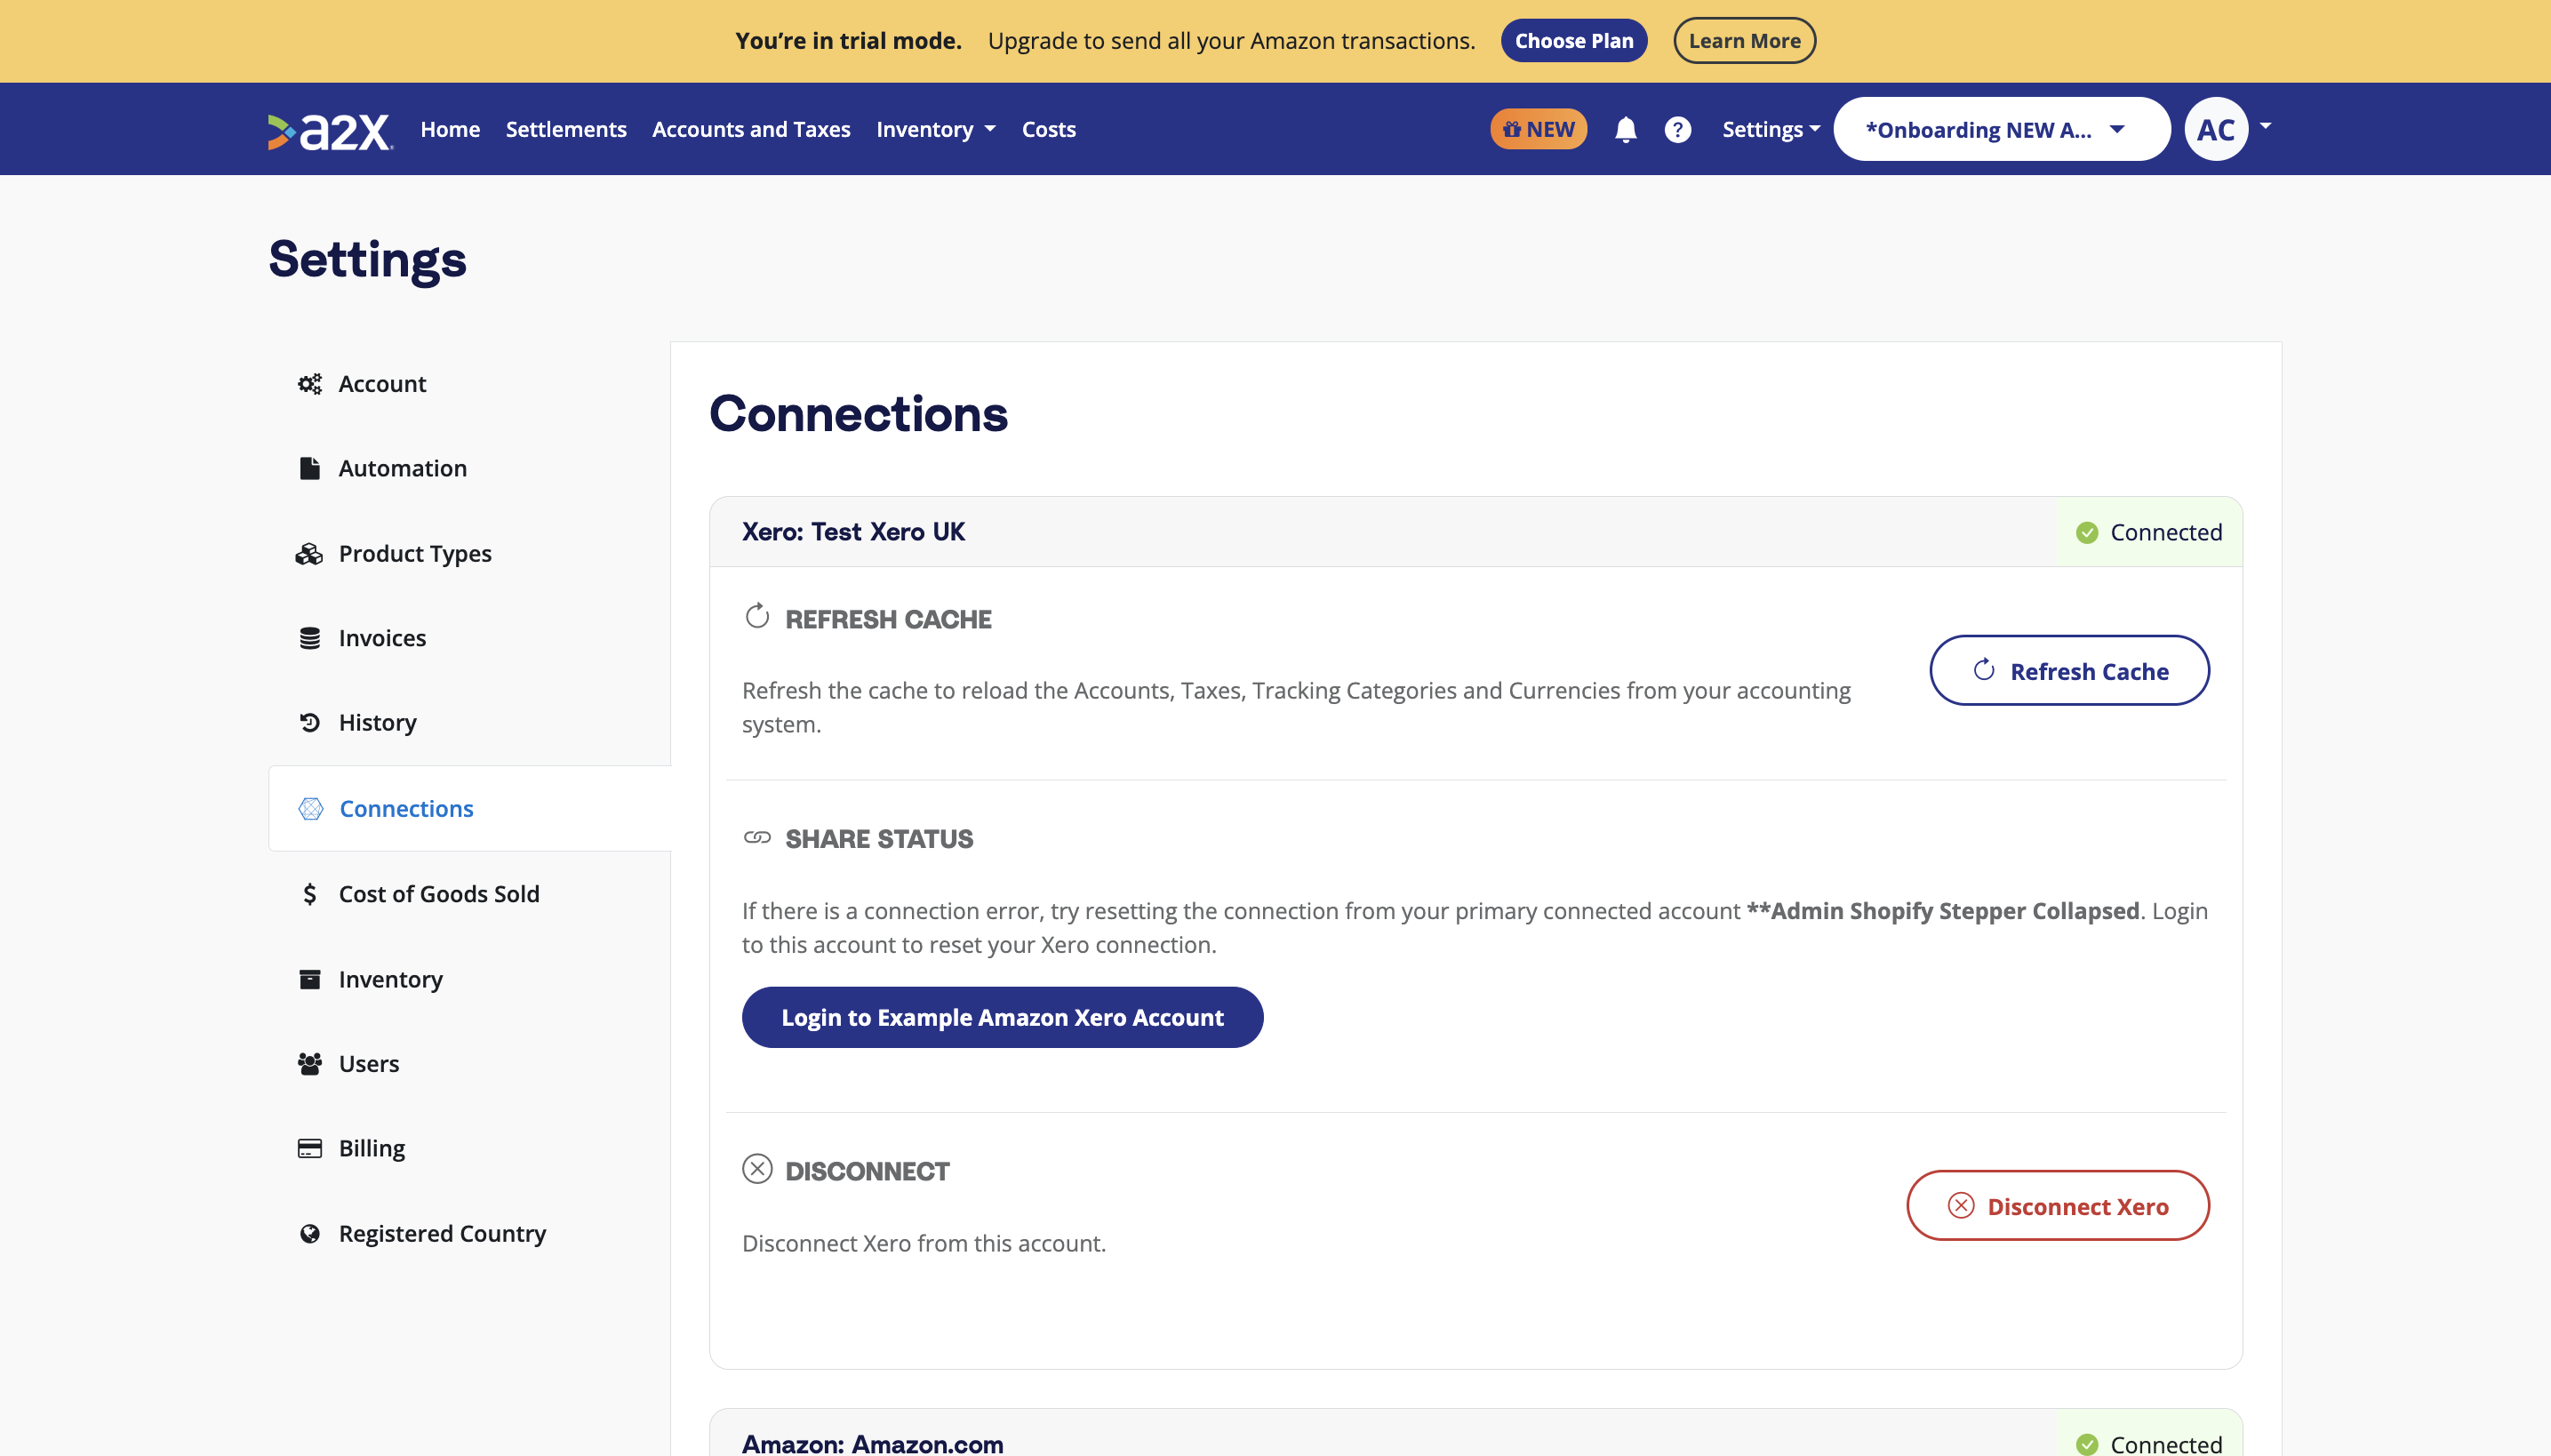
Task: Expand the Inventory dropdown in top nav
Action: point(936,129)
